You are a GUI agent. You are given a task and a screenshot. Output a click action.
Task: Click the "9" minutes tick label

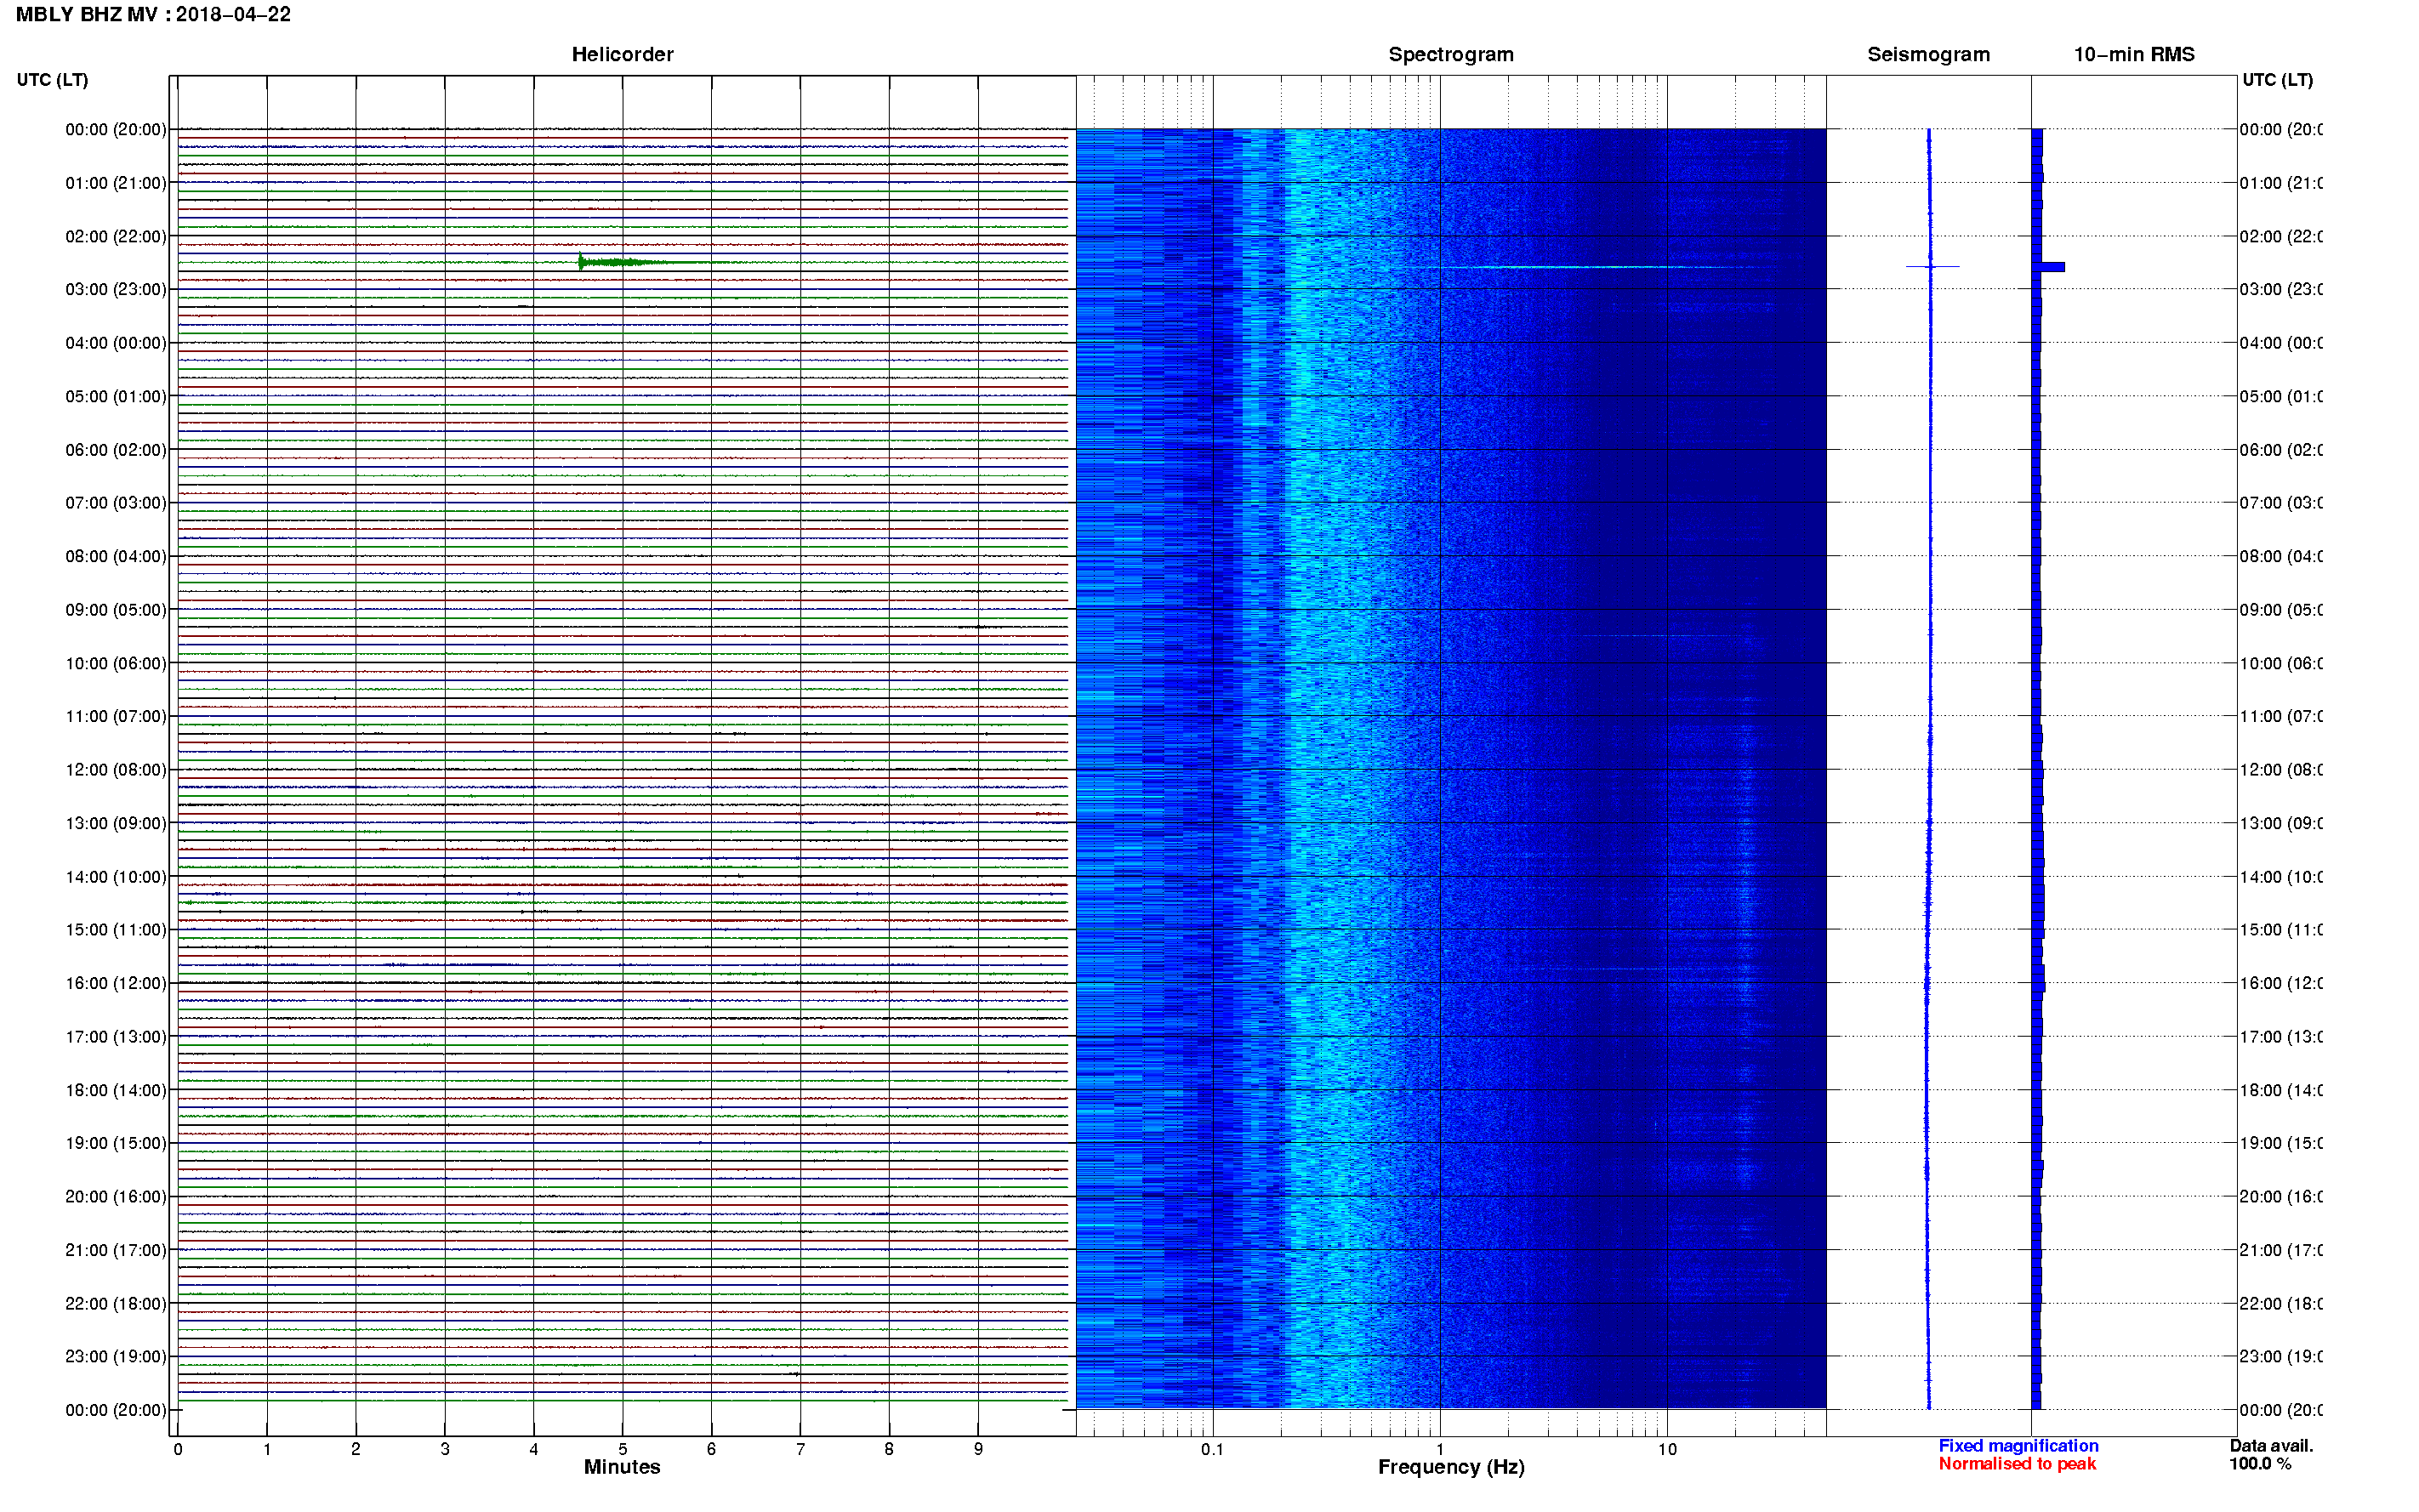point(978,1449)
